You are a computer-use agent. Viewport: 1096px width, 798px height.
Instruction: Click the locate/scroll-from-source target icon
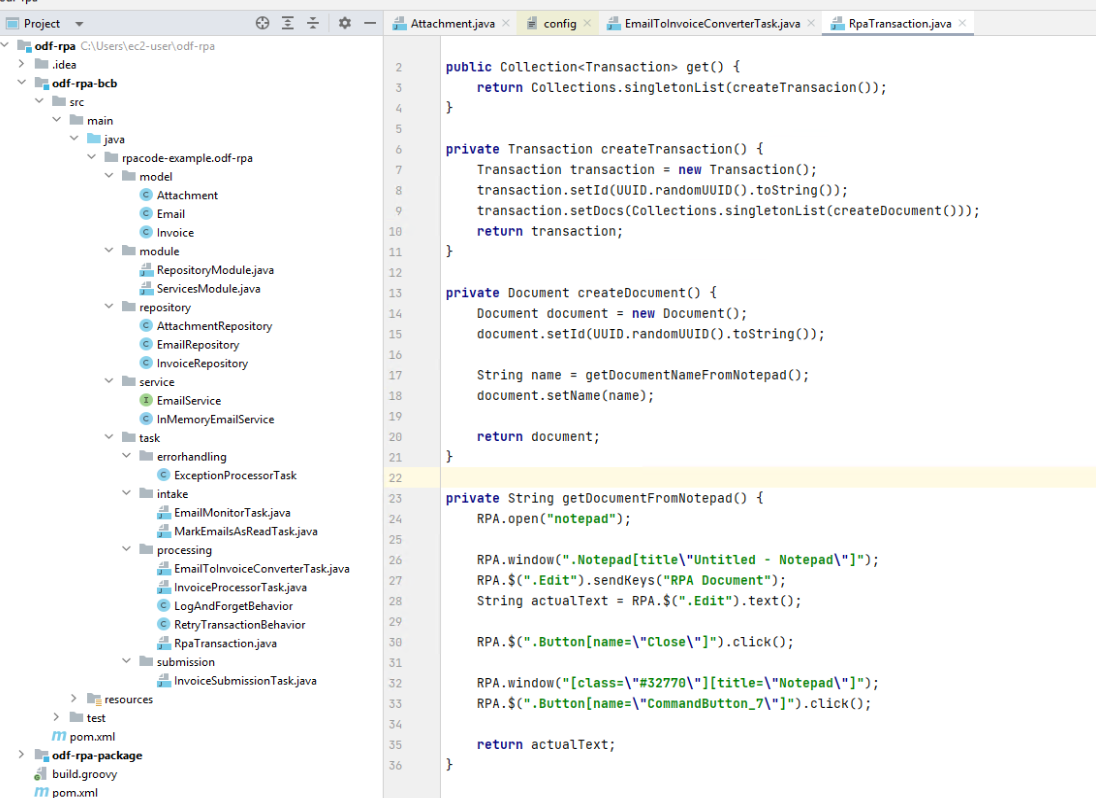[262, 23]
